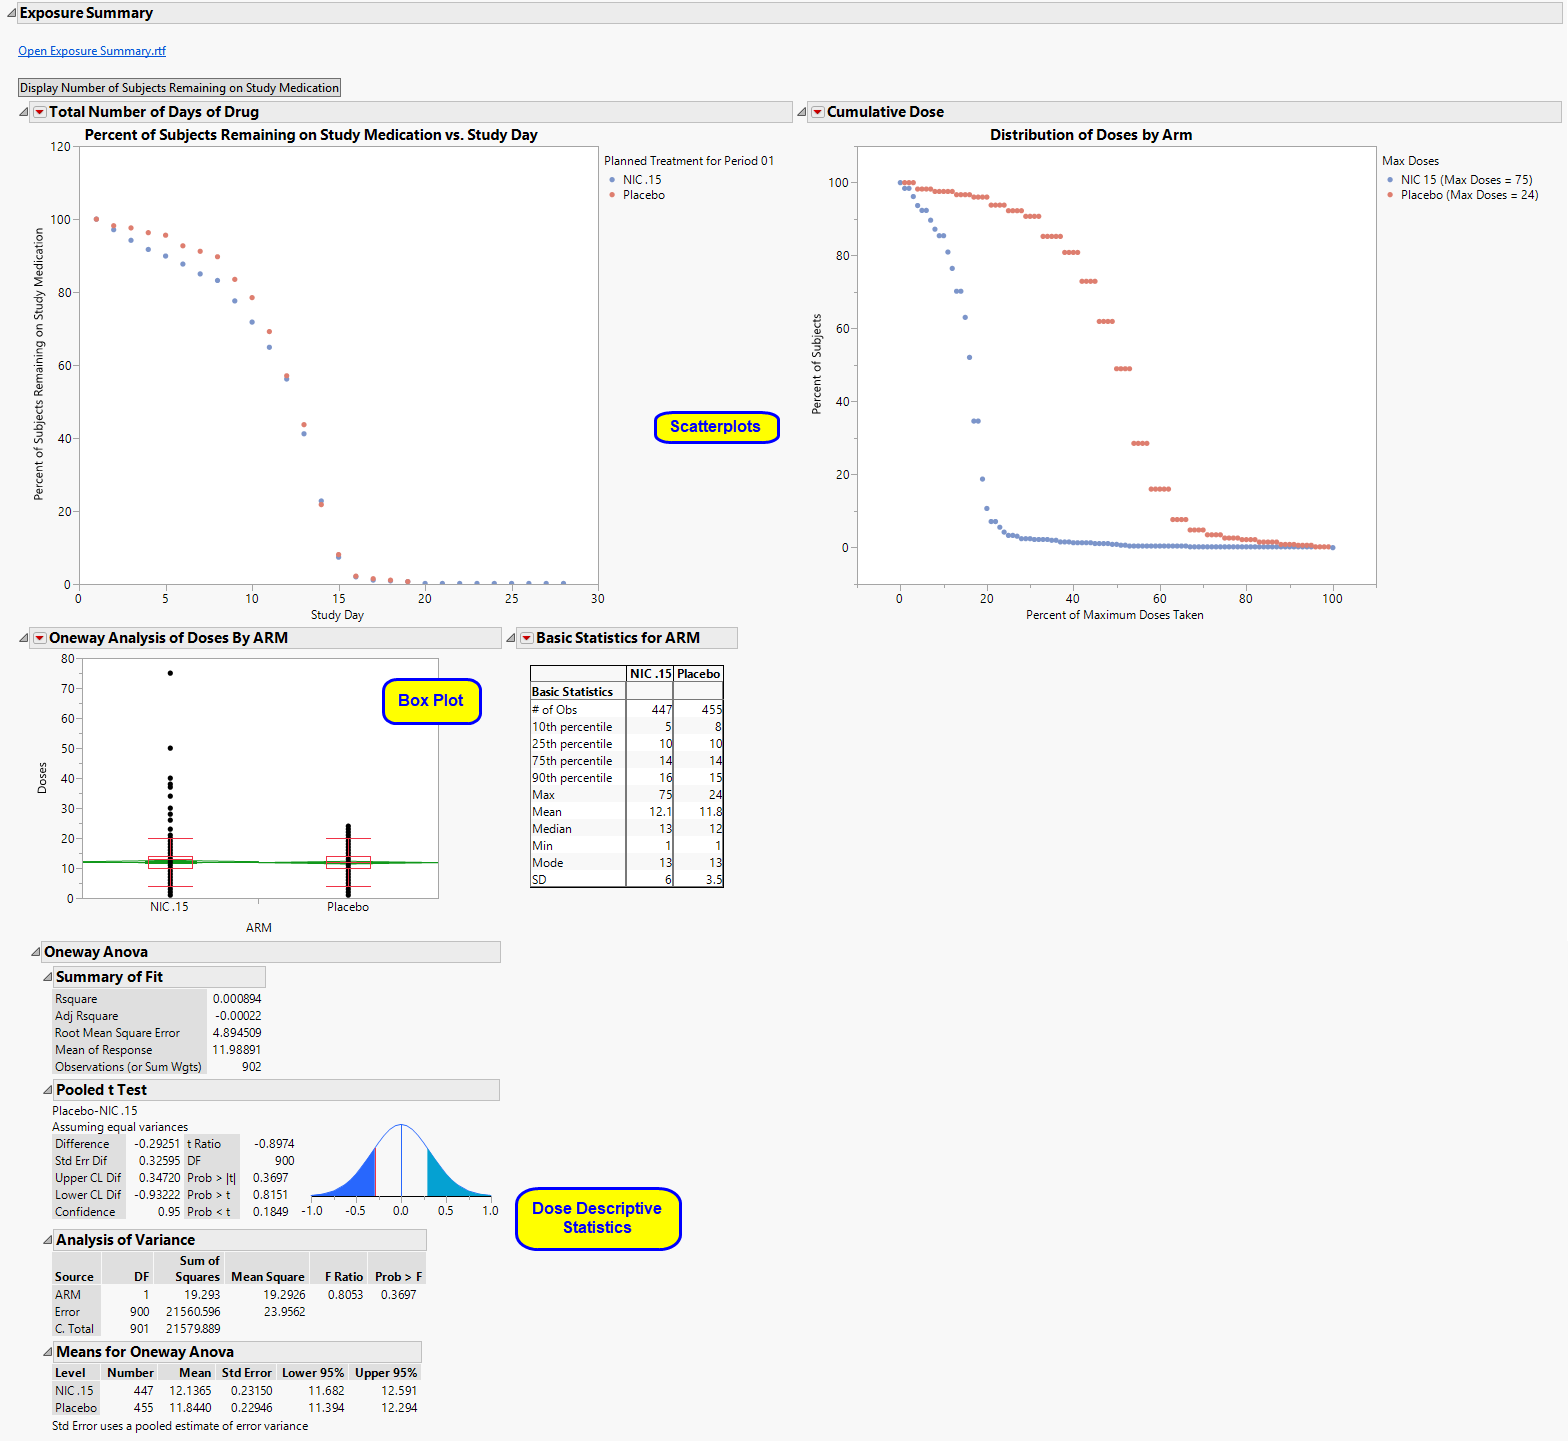Image resolution: width=1568 pixels, height=1446 pixels.
Task: Click the NIC .15 legend marker in Planned Treatment
Action: (x=612, y=180)
